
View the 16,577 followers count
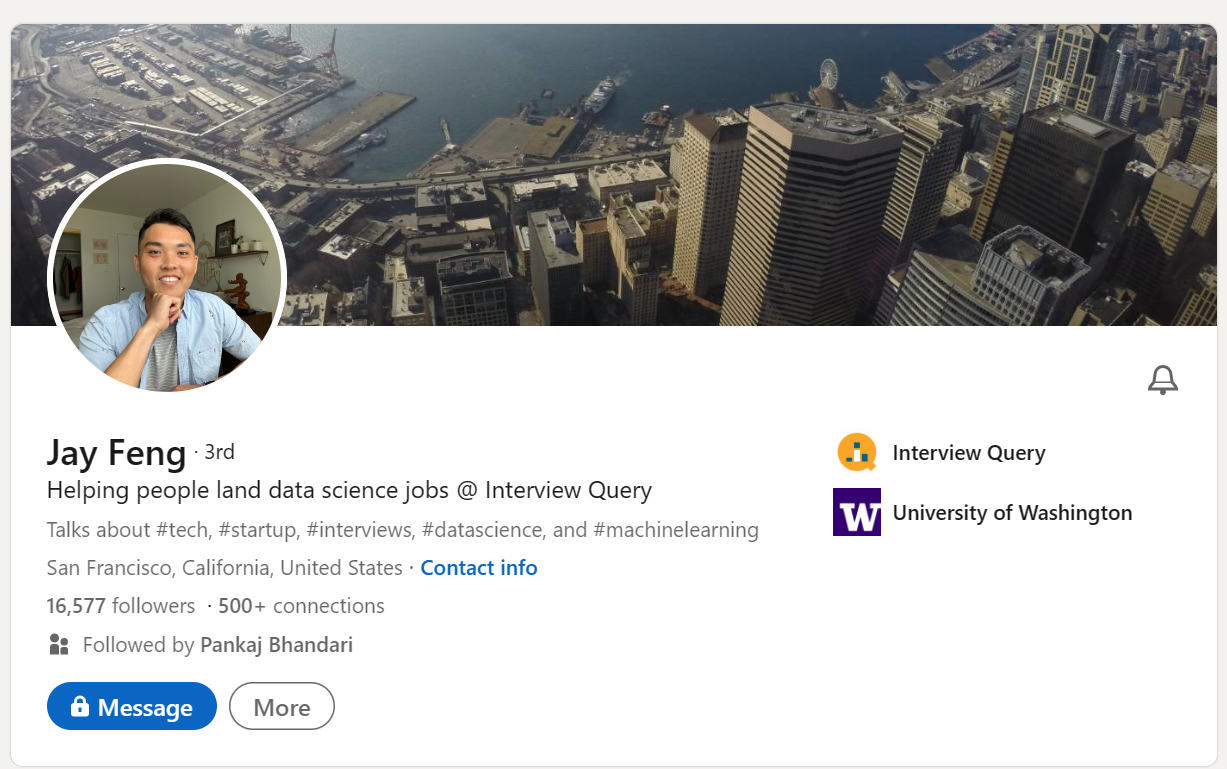coord(121,606)
